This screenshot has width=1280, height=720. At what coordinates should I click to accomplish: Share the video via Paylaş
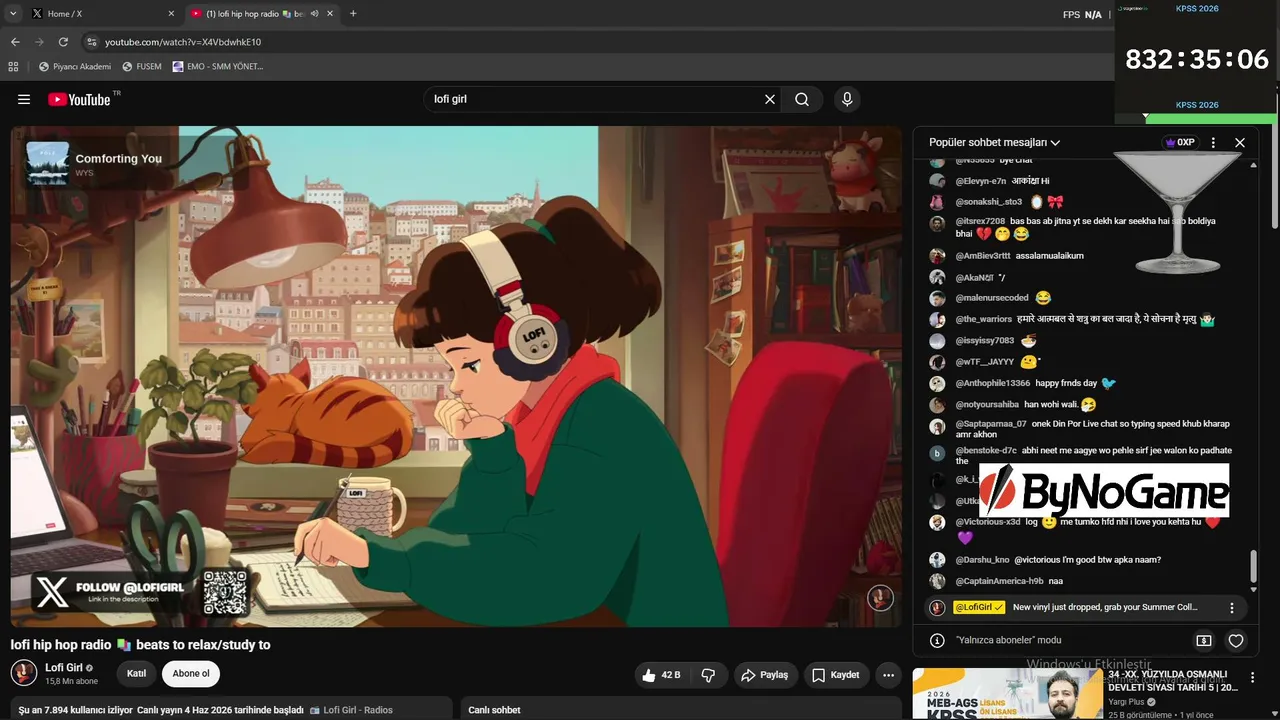(764, 675)
